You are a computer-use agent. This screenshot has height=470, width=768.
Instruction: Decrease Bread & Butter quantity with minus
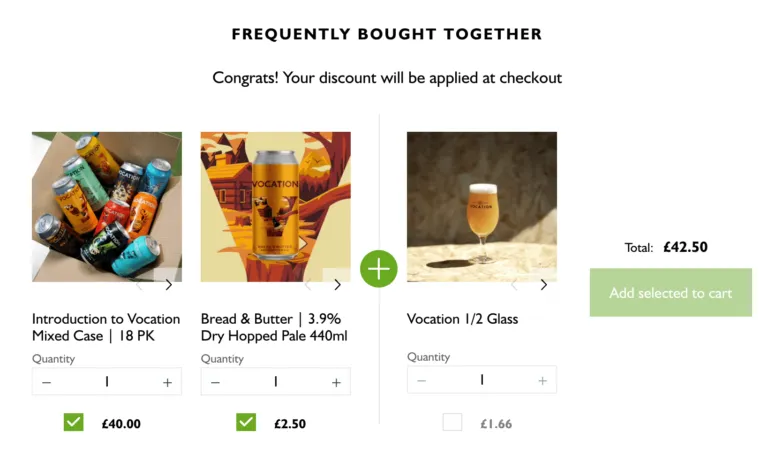point(215,382)
